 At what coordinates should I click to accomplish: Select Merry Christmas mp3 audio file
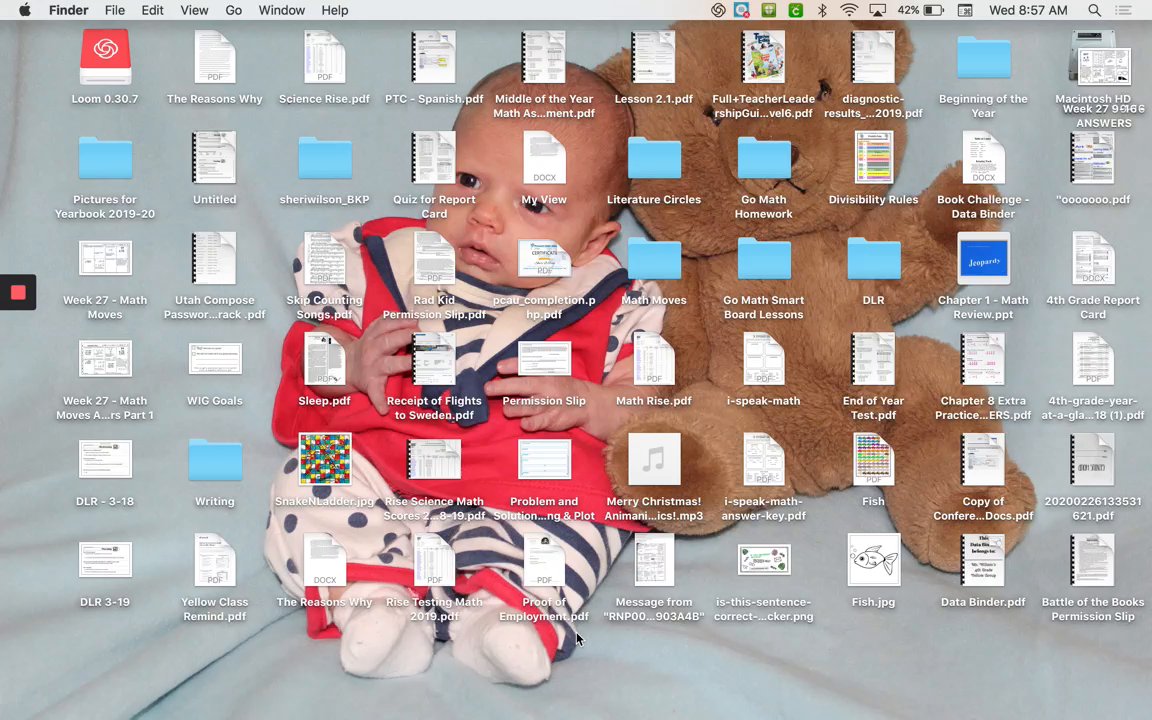click(653, 459)
